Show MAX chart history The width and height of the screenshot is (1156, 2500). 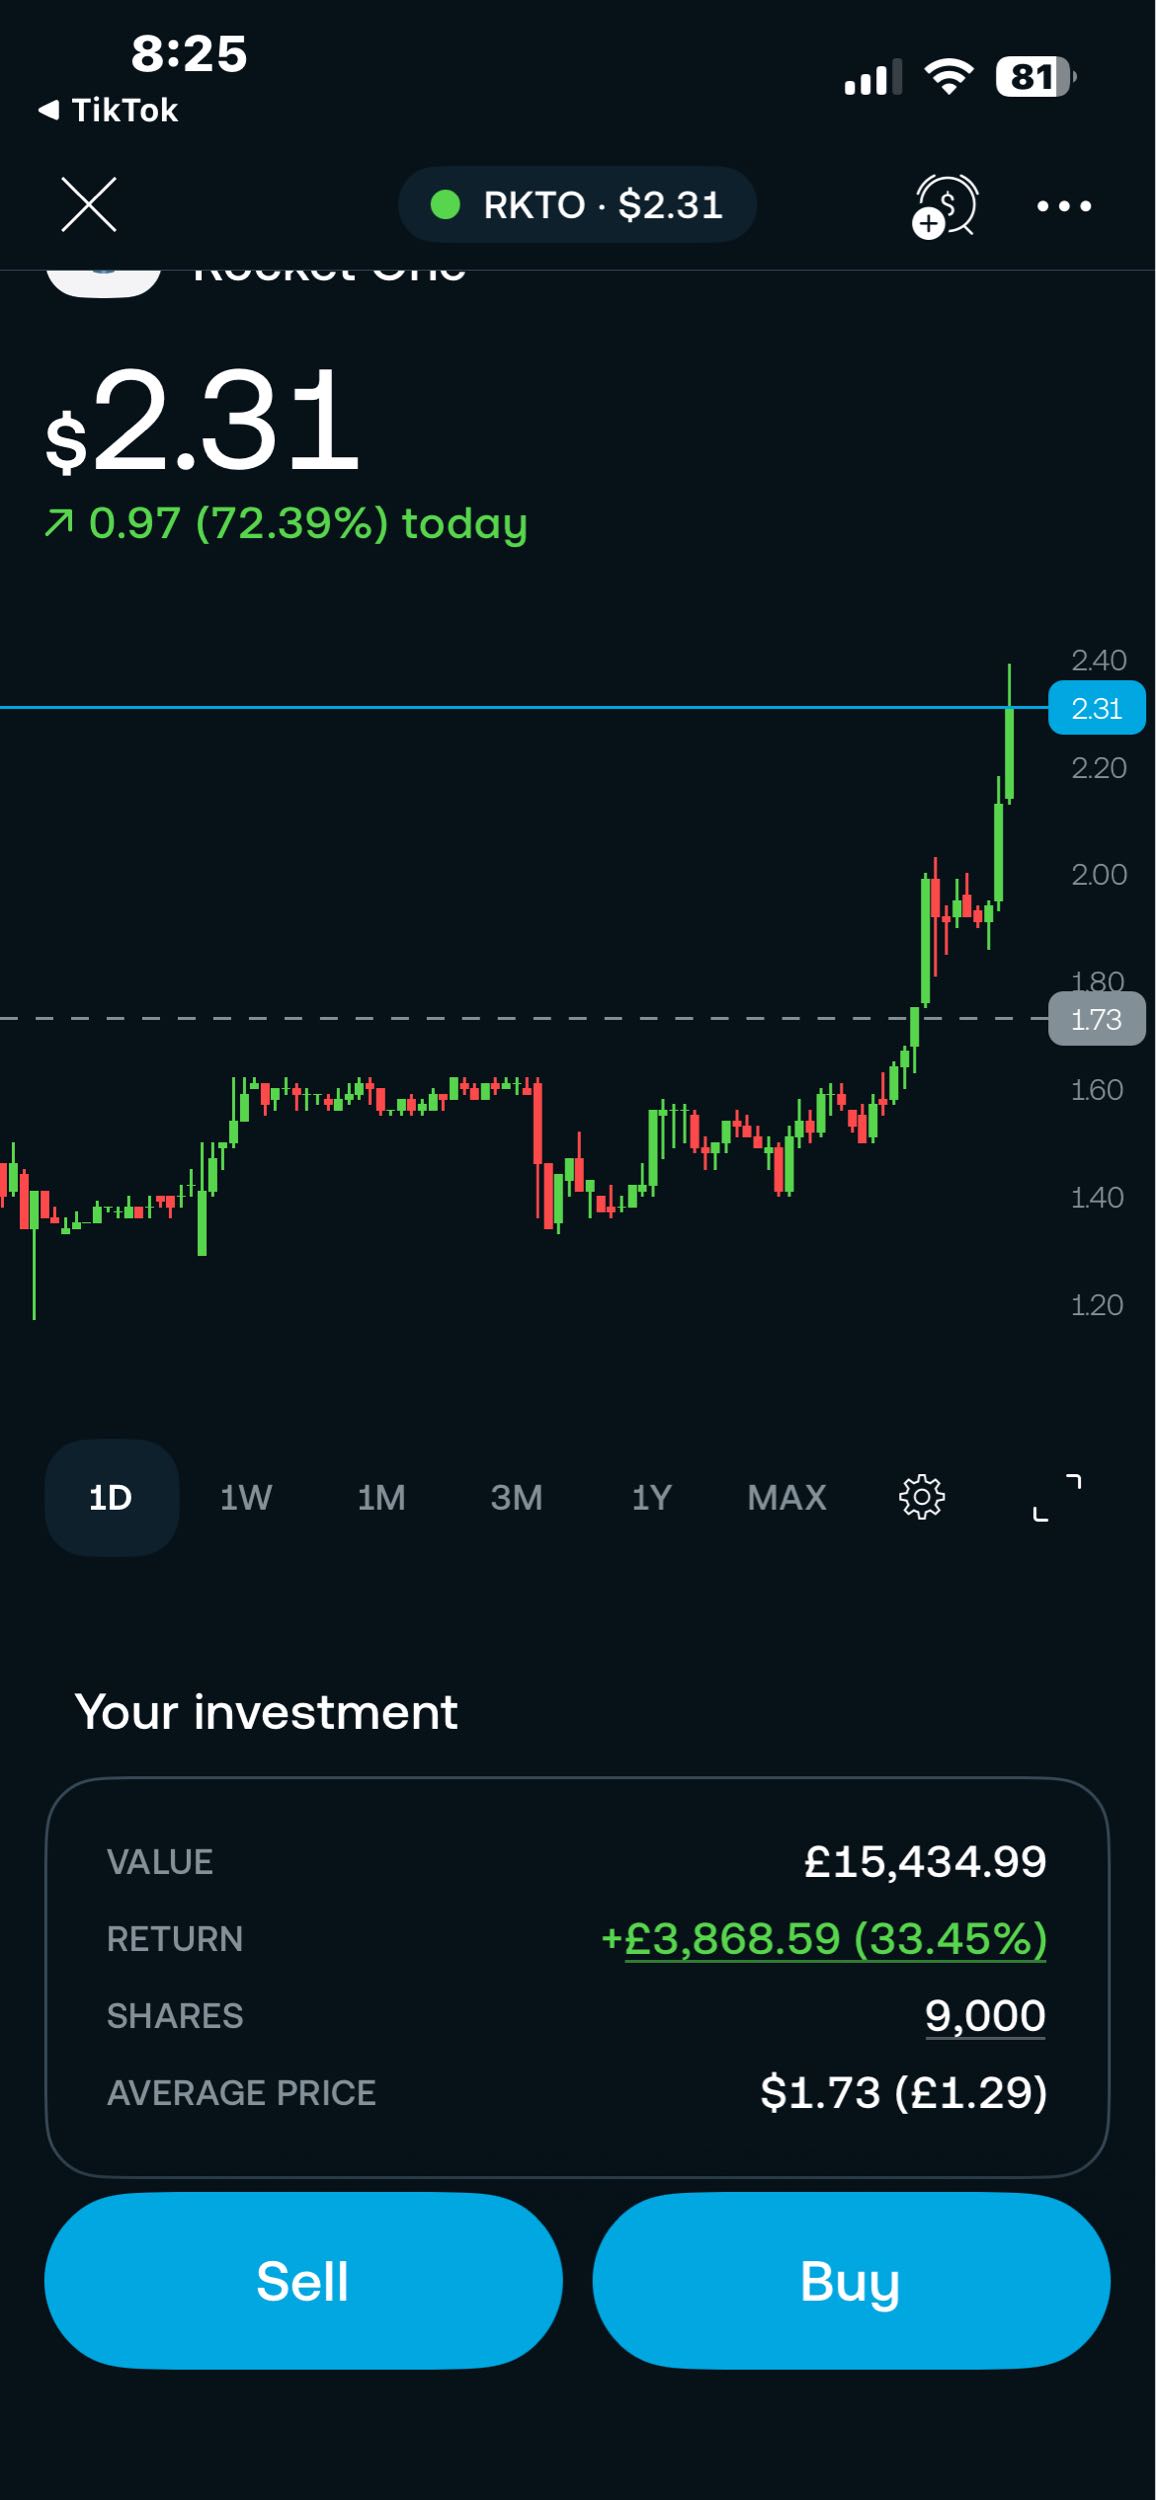click(x=787, y=1497)
